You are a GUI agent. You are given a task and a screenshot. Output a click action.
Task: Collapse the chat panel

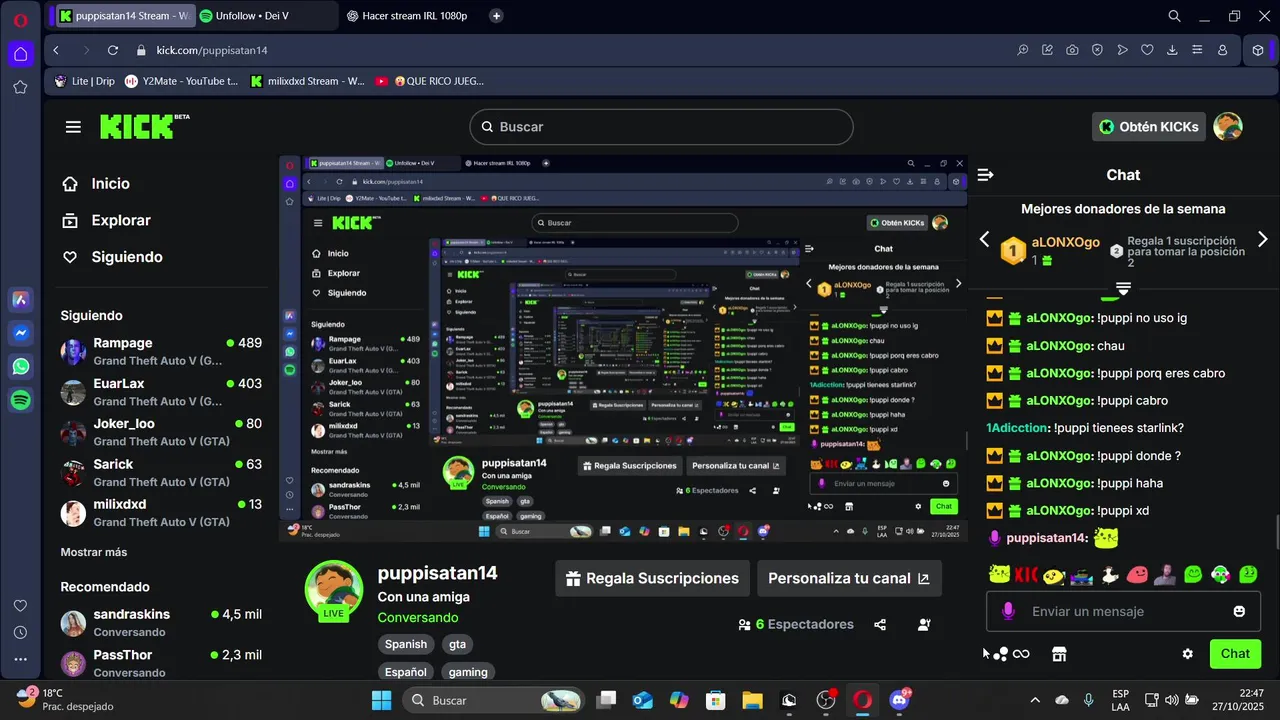tap(985, 175)
